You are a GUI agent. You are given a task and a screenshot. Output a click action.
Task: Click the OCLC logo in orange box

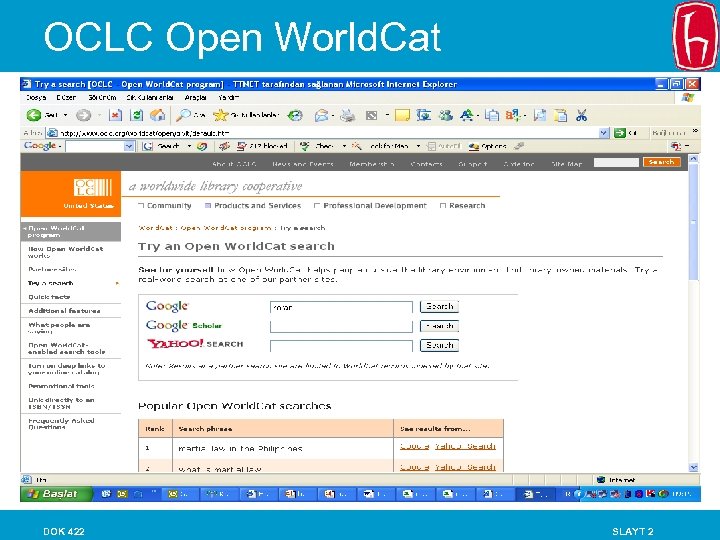click(x=92, y=187)
